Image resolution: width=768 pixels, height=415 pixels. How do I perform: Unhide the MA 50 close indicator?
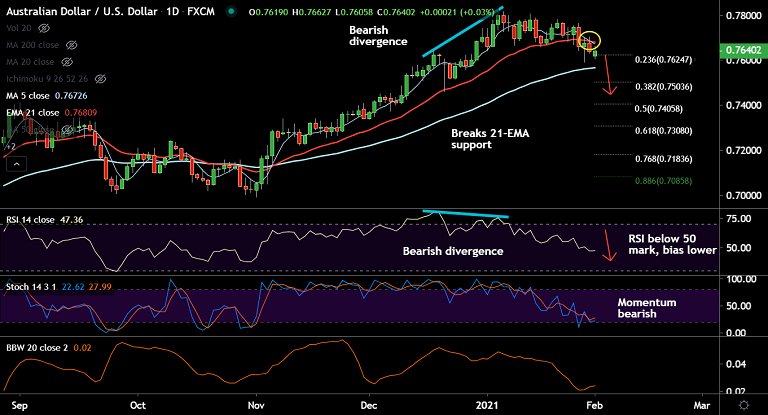[67, 130]
